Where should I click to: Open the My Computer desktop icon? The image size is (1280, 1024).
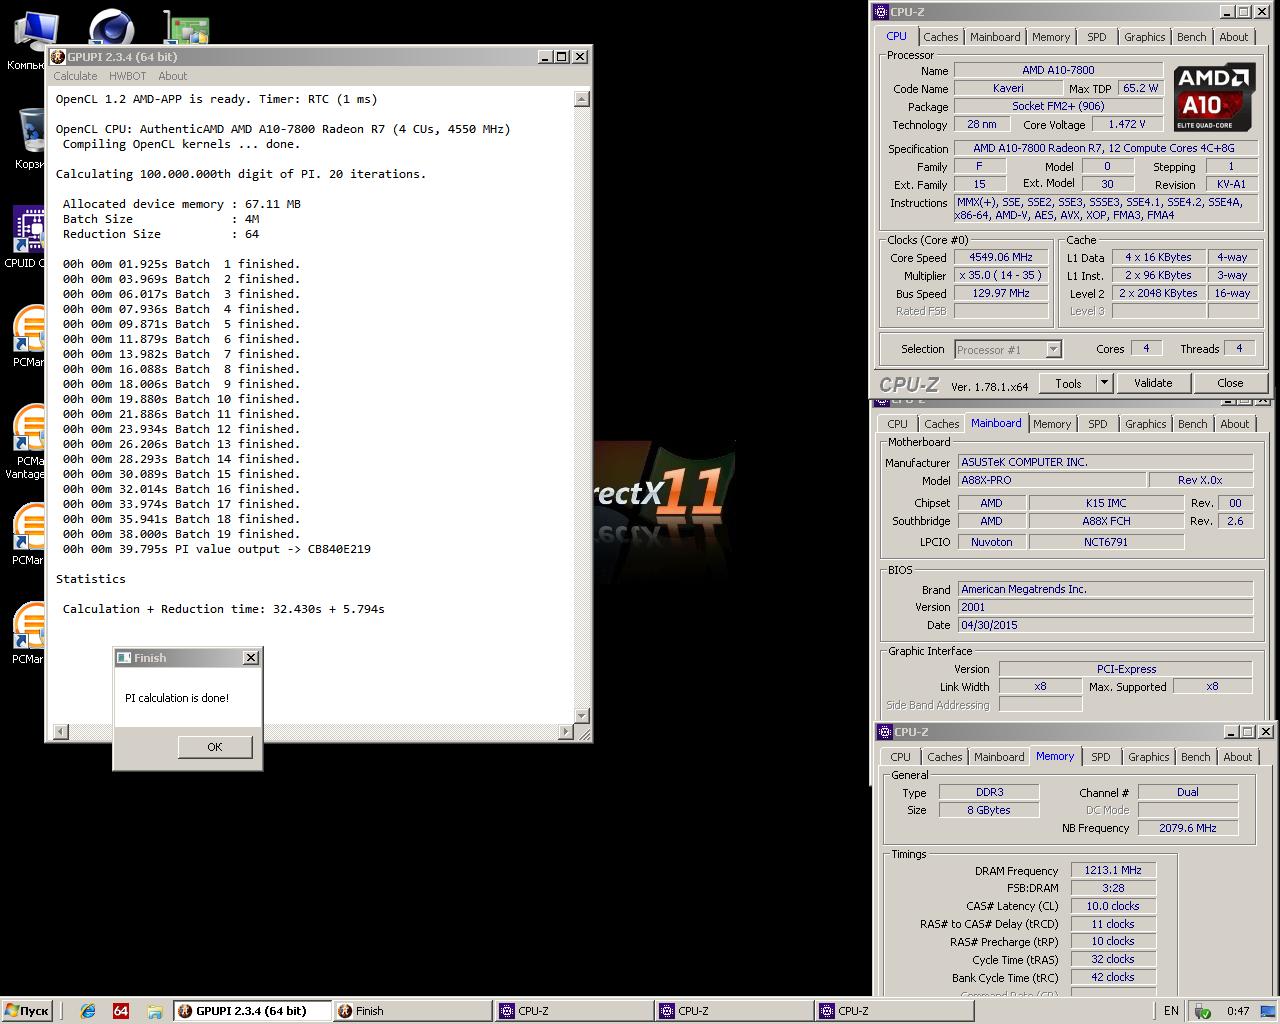30,40
